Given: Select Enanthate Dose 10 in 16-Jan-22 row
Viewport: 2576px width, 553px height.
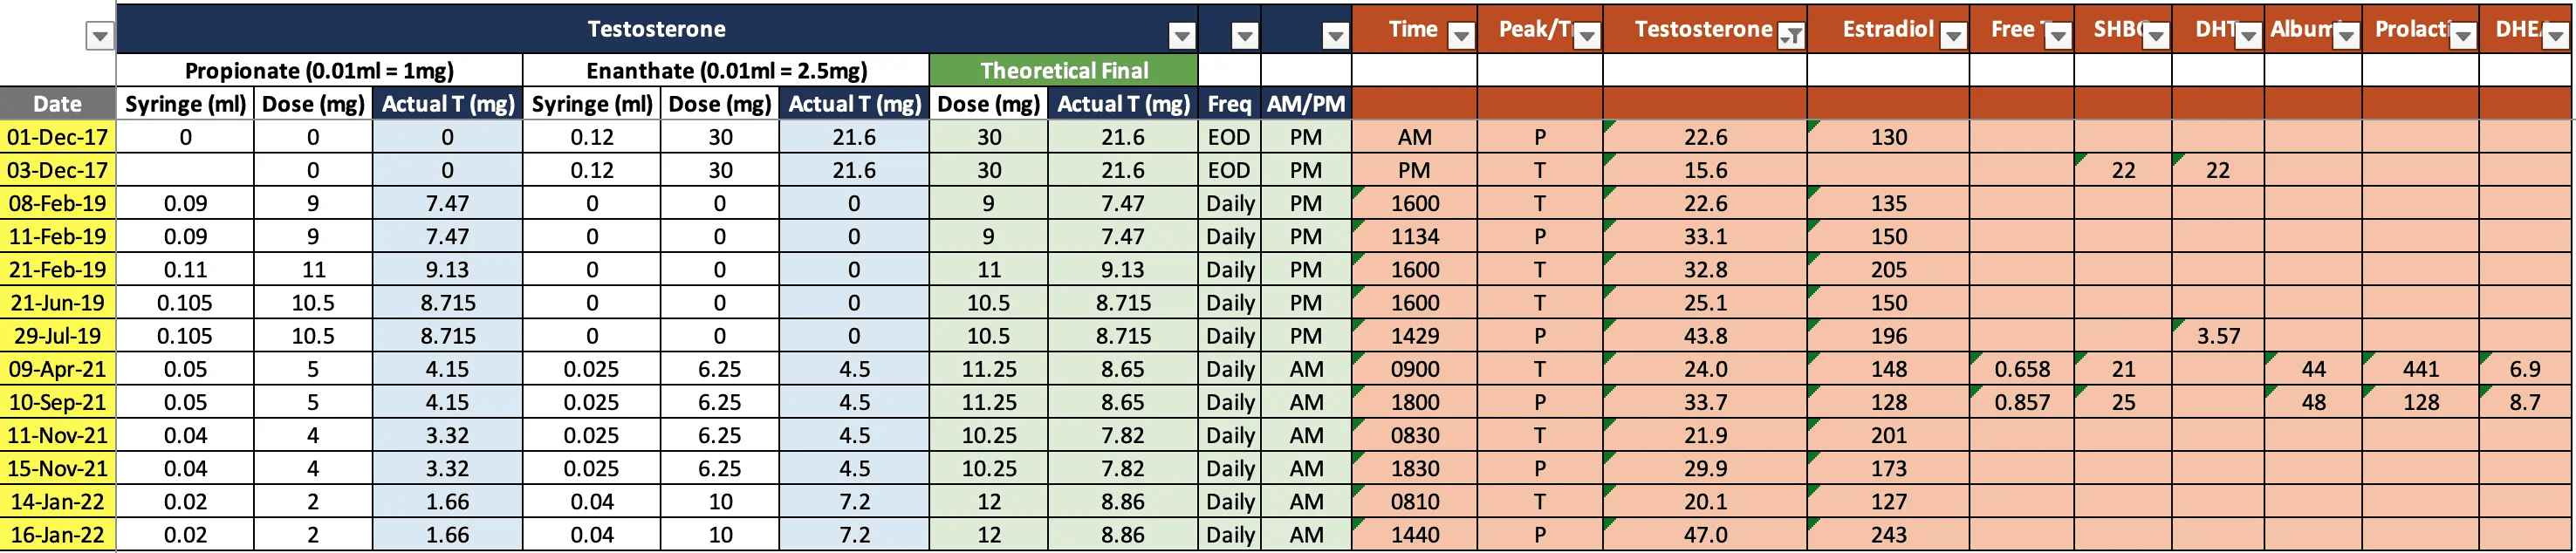Looking at the screenshot, I should coord(720,534).
